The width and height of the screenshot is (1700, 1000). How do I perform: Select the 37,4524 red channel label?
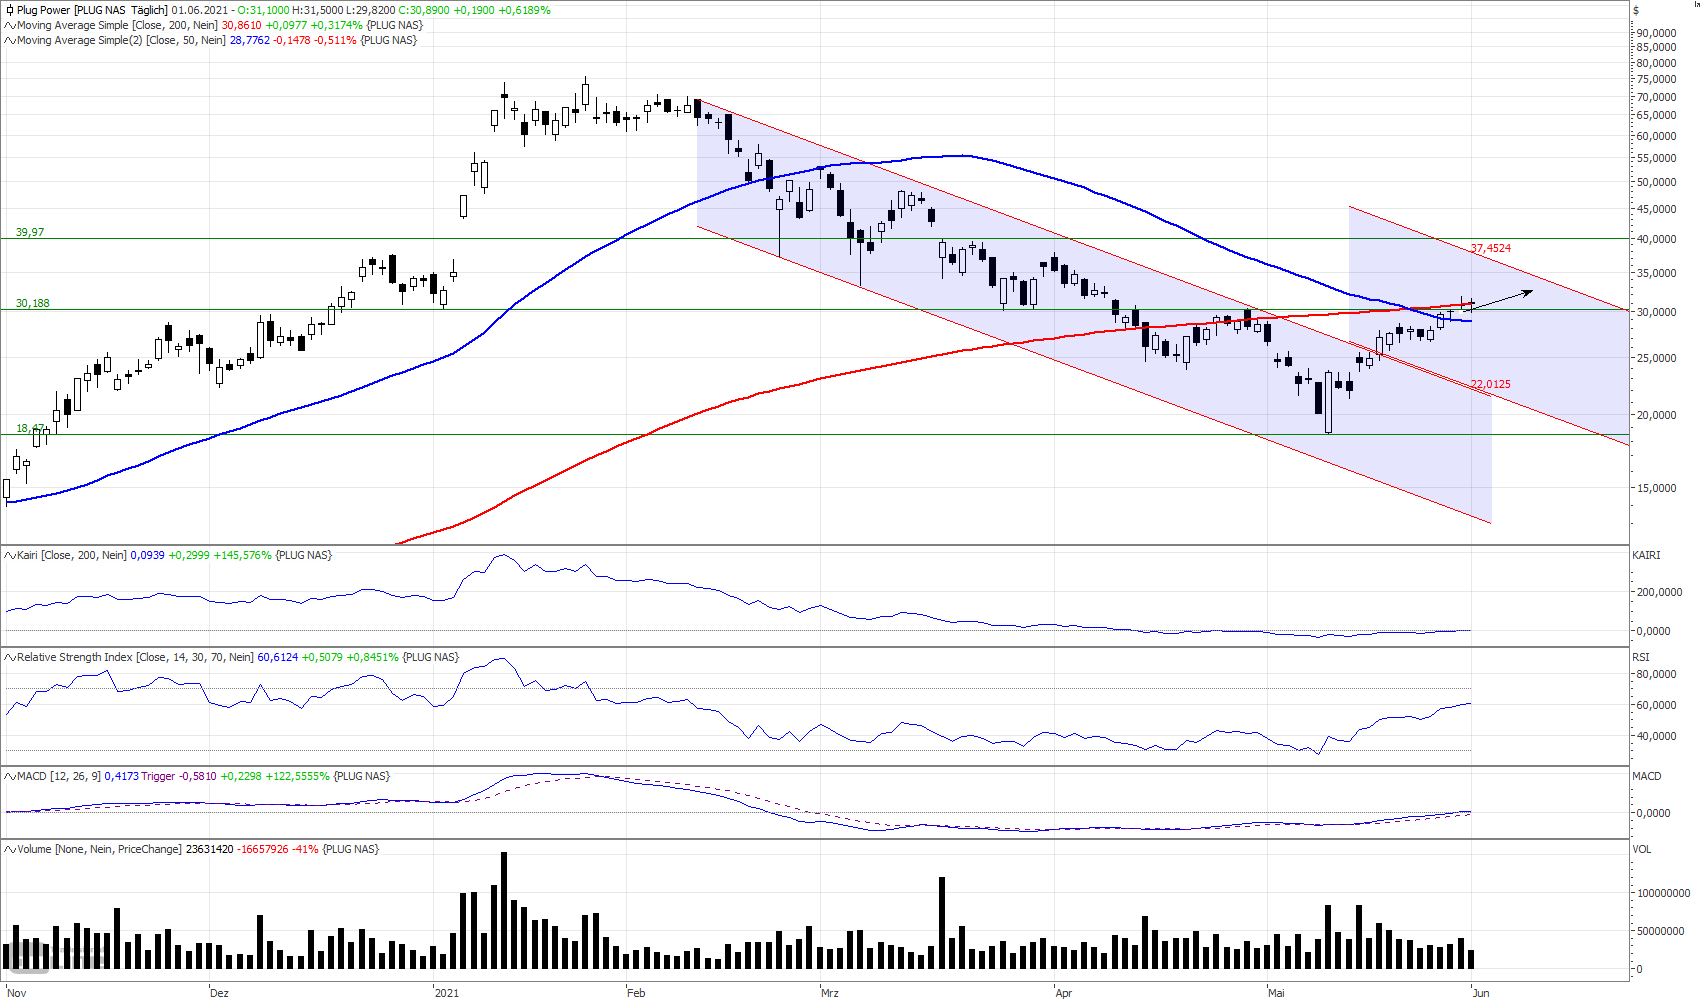[x=1490, y=248]
